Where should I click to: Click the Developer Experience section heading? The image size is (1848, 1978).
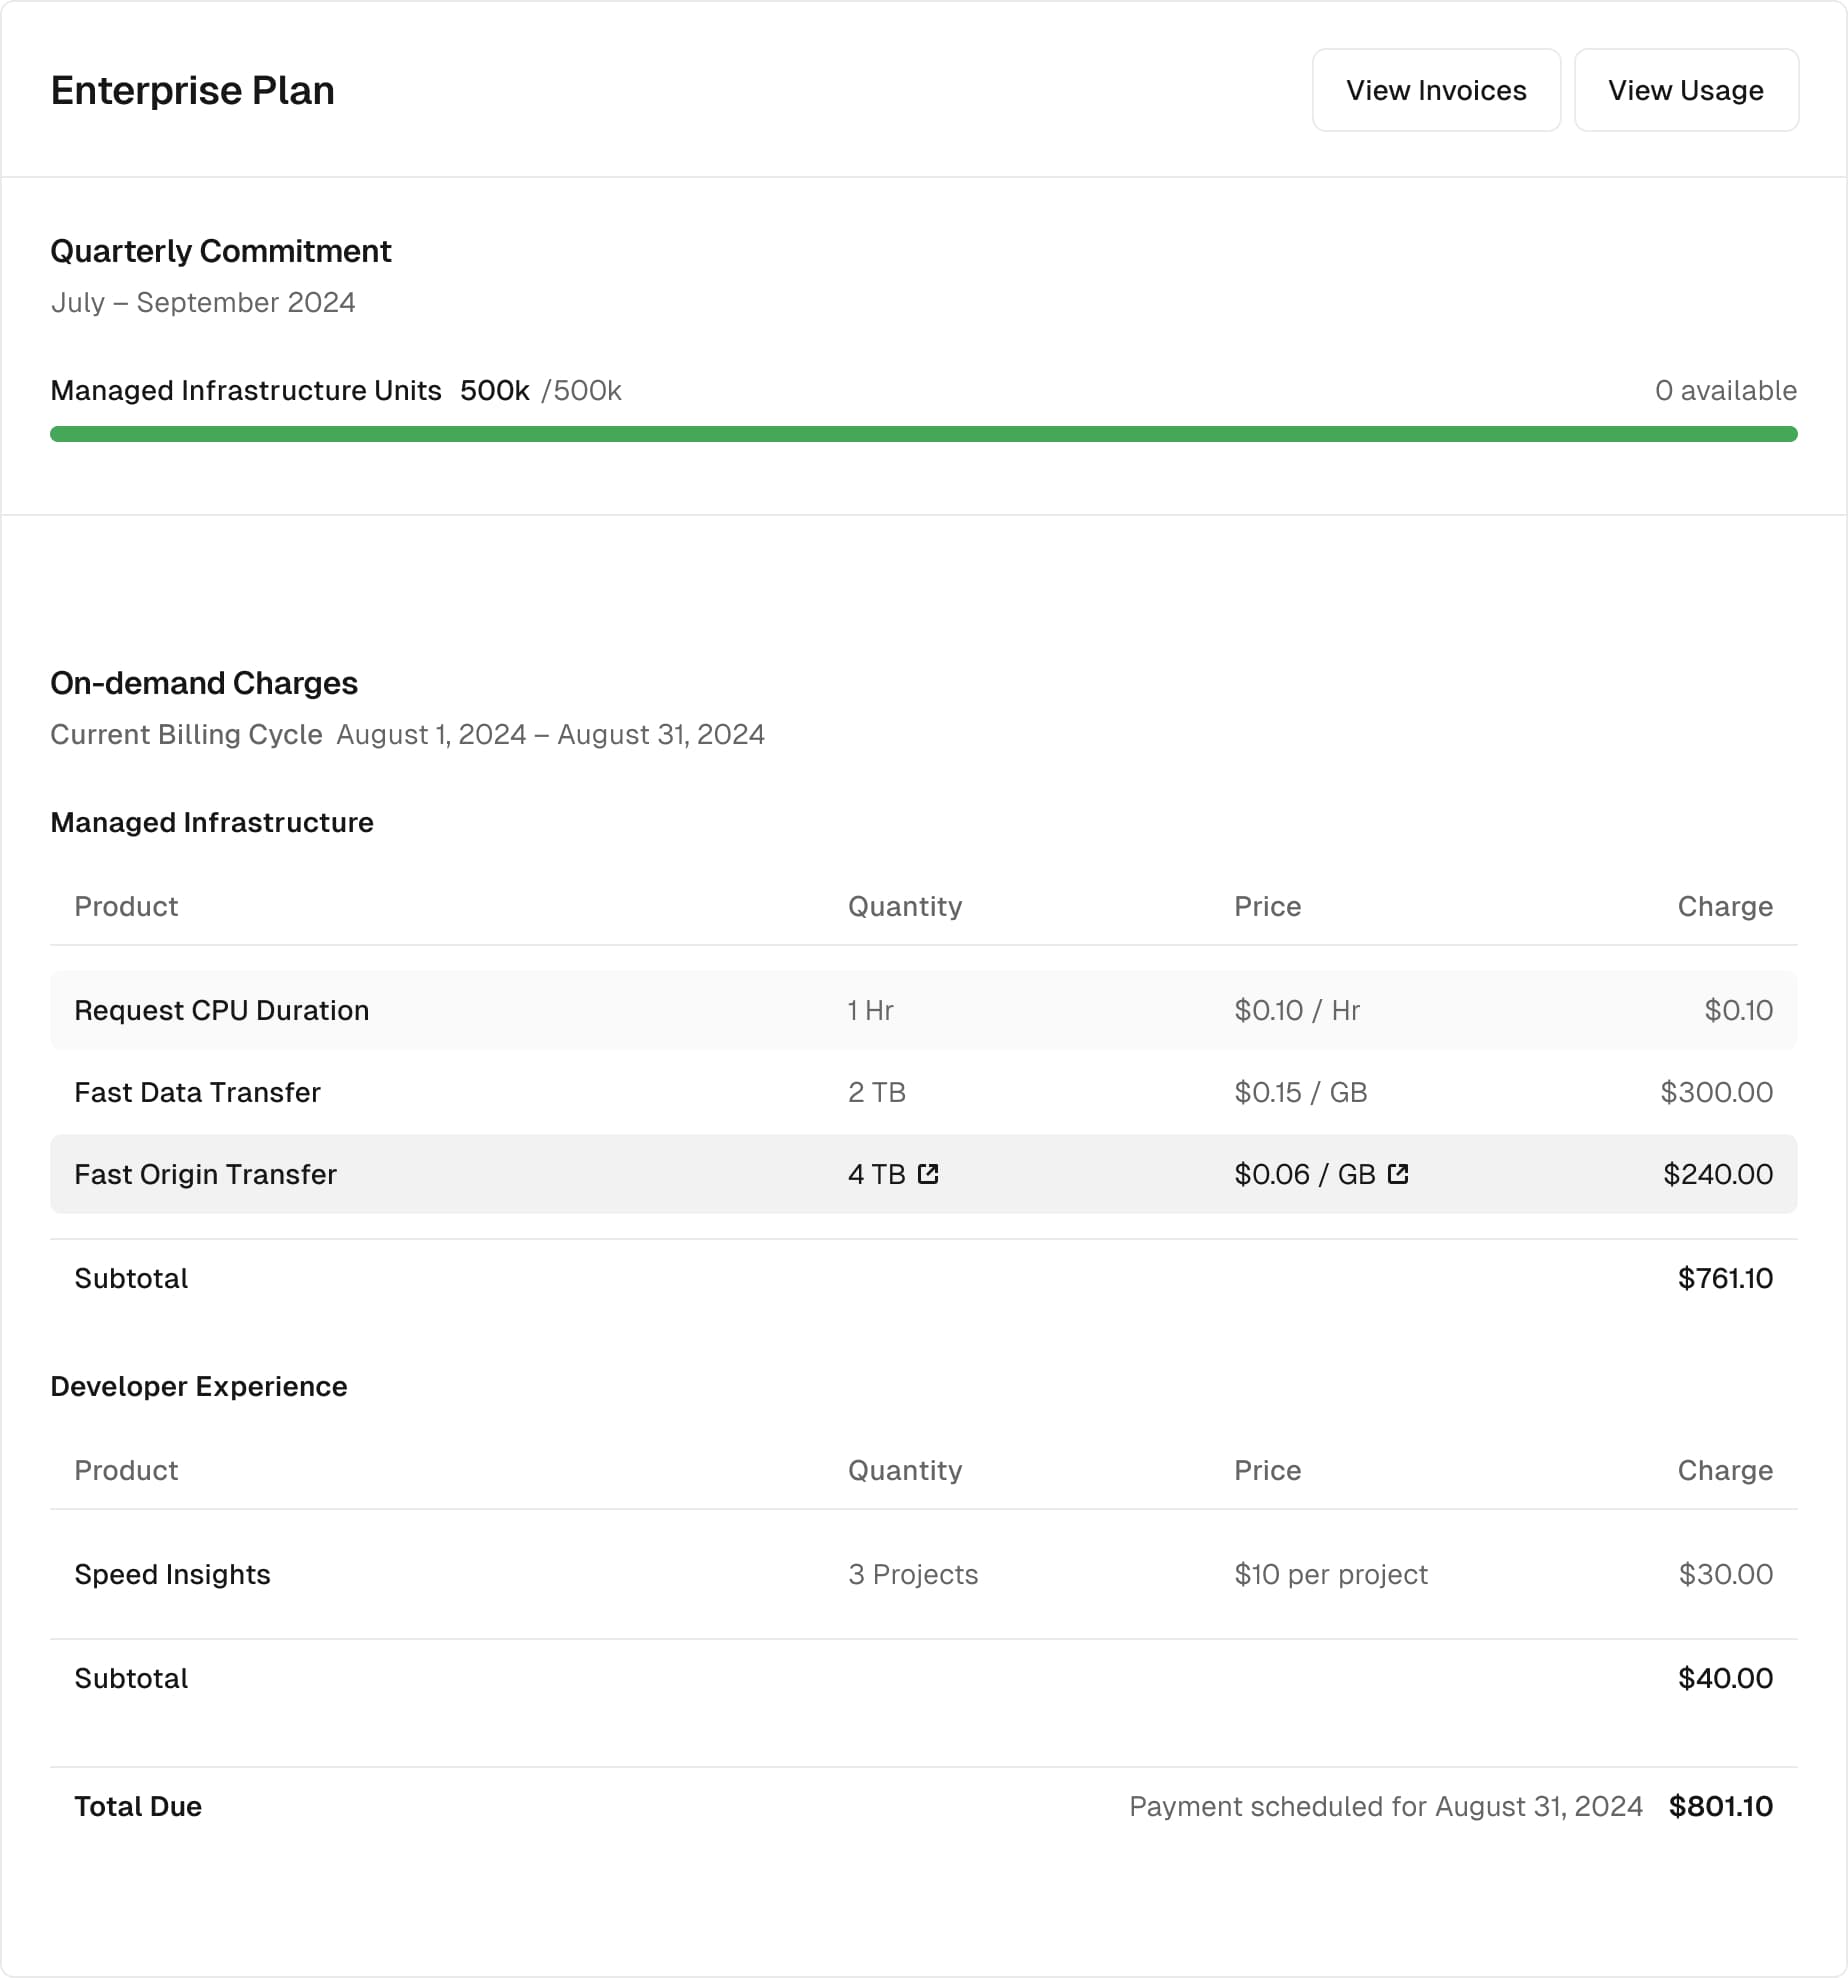point(199,1386)
